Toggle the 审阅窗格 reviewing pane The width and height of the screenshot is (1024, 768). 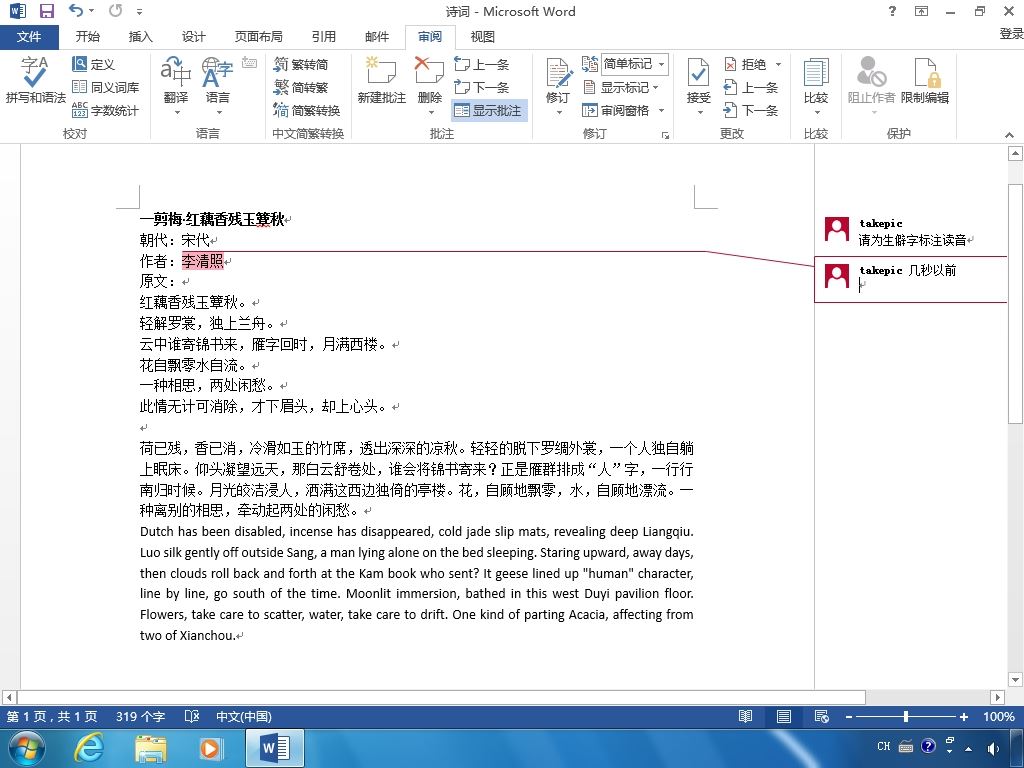617,110
